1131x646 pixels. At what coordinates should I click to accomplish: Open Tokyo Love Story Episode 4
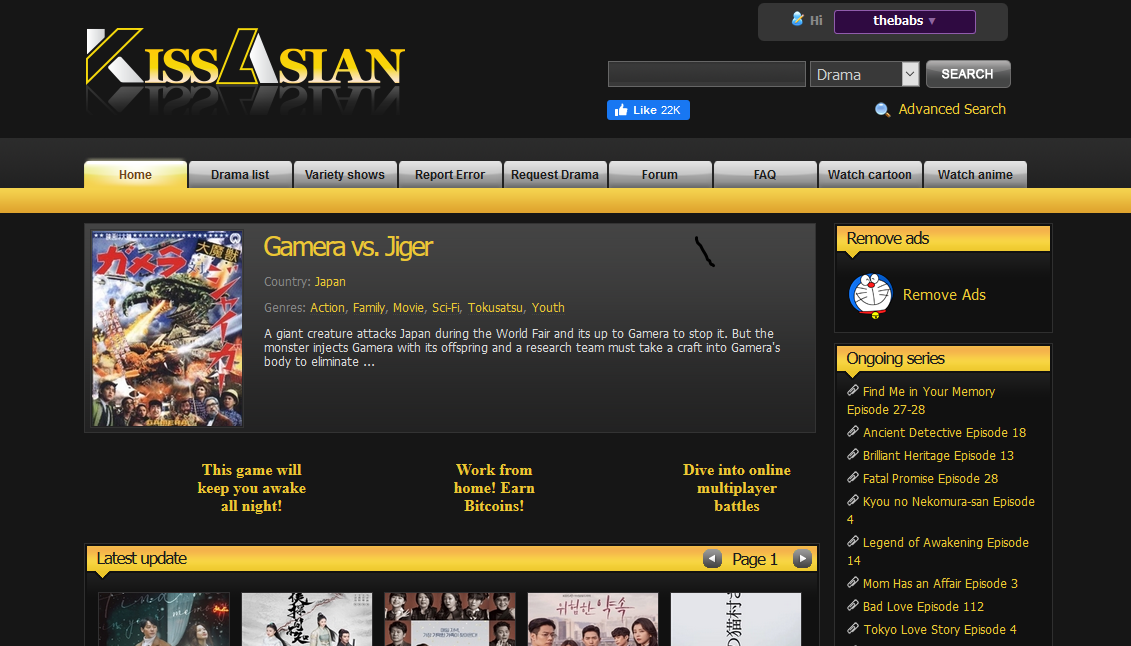point(940,630)
